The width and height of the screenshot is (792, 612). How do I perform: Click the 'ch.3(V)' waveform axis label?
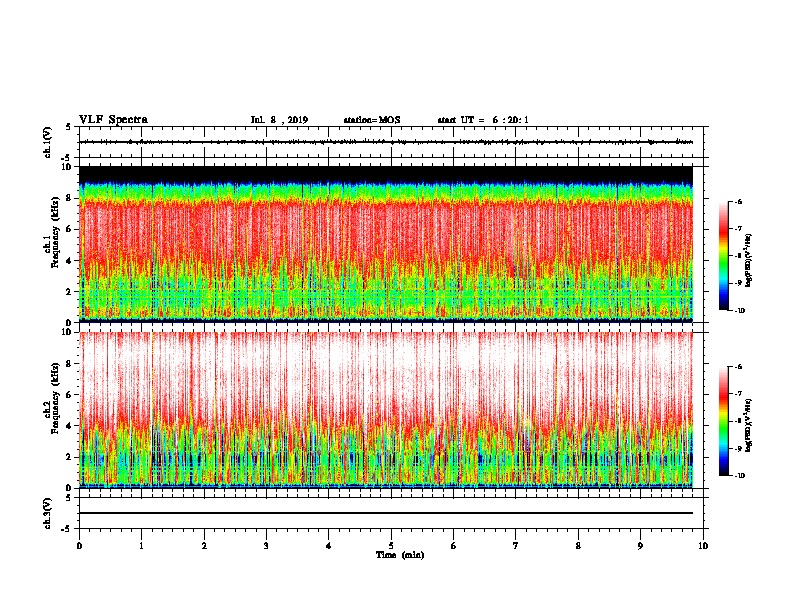(48, 513)
